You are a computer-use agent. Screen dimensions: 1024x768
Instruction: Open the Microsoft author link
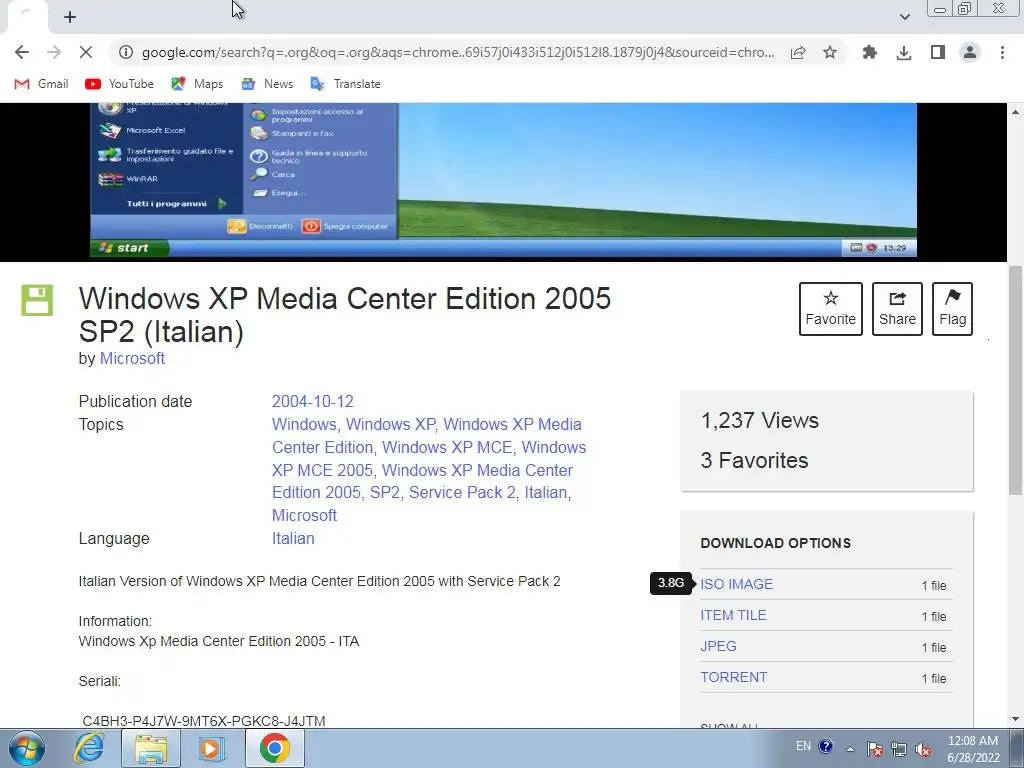click(x=132, y=359)
